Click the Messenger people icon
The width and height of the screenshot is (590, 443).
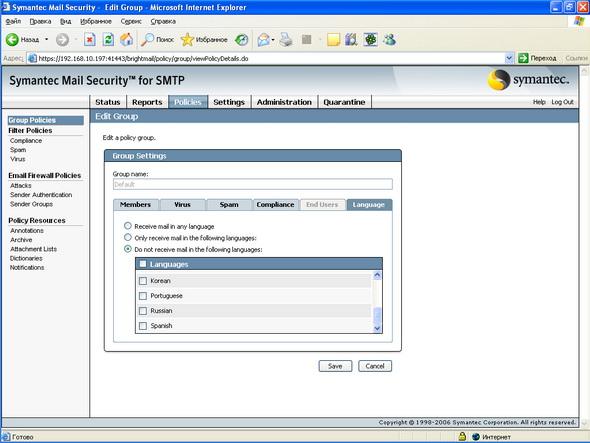pos(389,40)
